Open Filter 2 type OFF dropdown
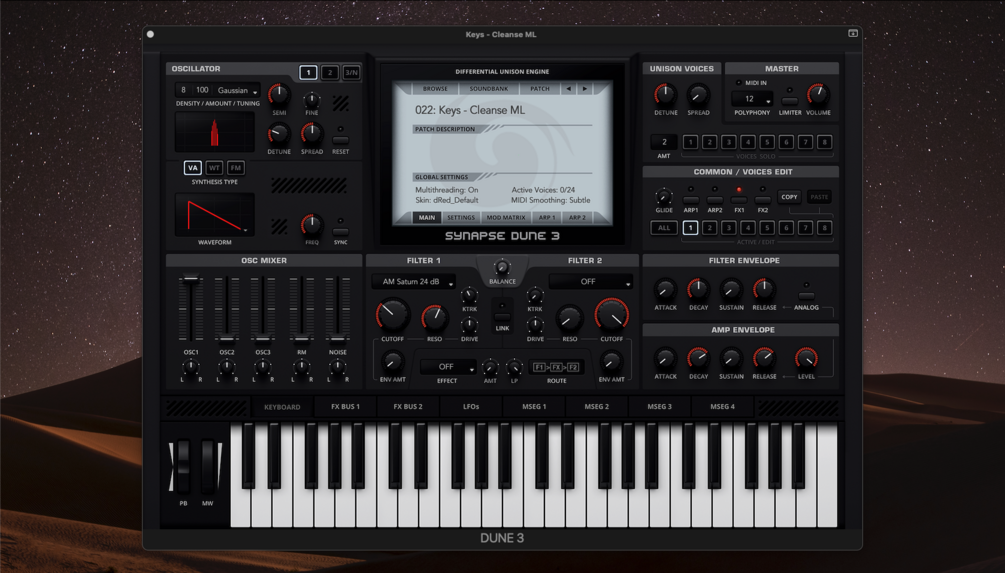The height and width of the screenshot is (573, 1005). click(x=590, y=281)
